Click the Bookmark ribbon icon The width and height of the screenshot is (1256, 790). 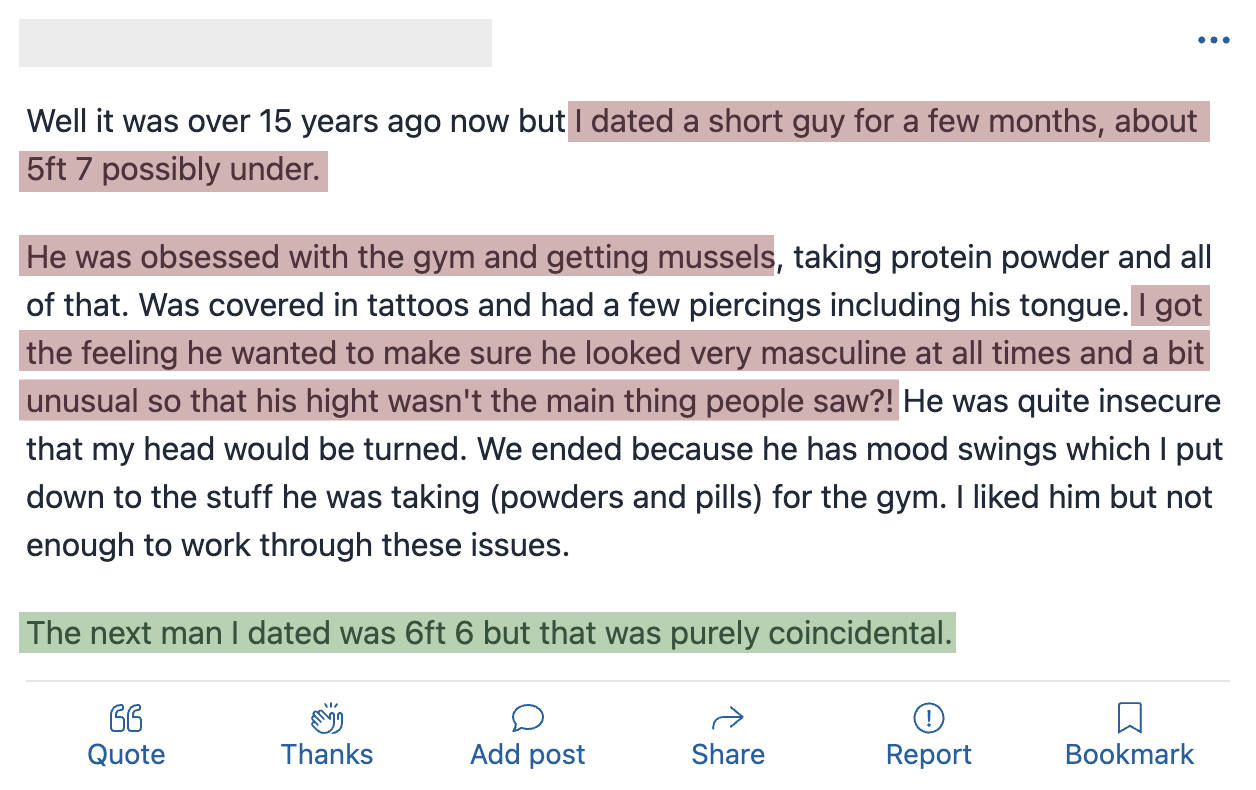(x=1130, y=718)
